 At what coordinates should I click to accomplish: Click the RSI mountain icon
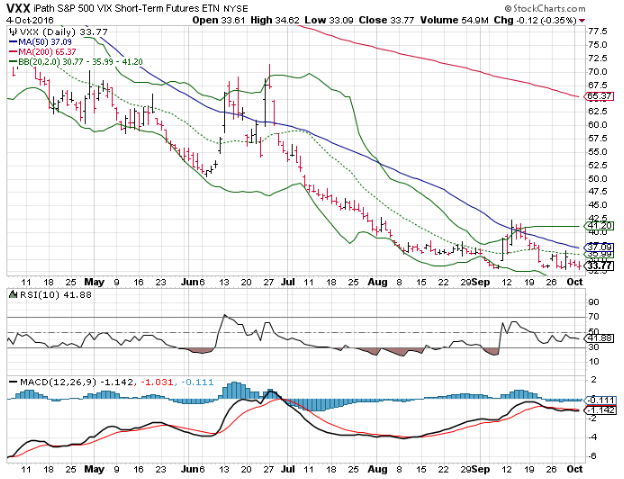point(13,294)
